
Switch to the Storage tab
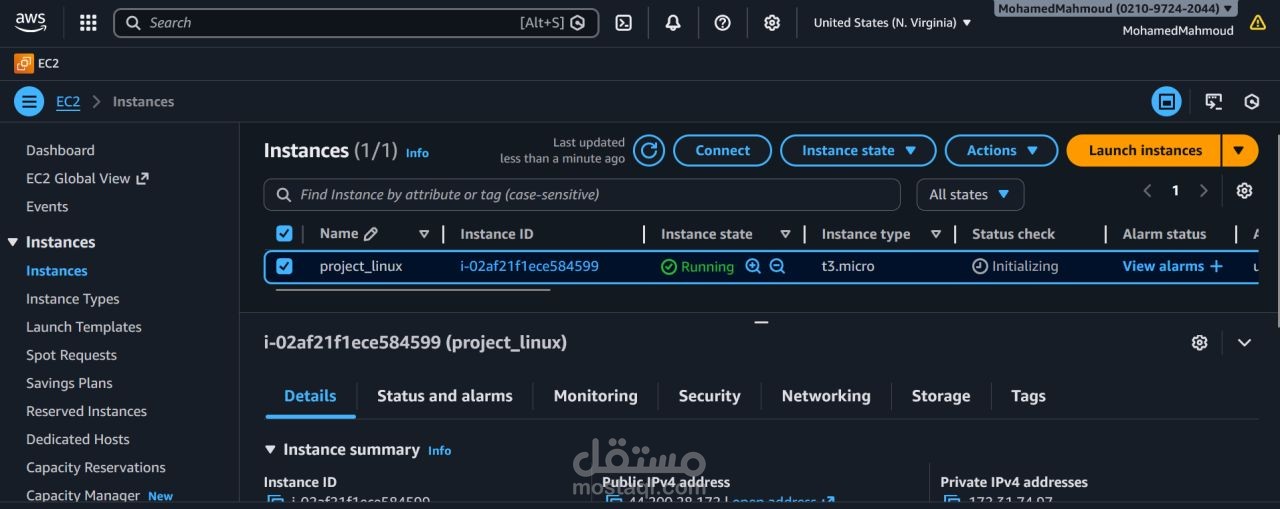(941, 396)
